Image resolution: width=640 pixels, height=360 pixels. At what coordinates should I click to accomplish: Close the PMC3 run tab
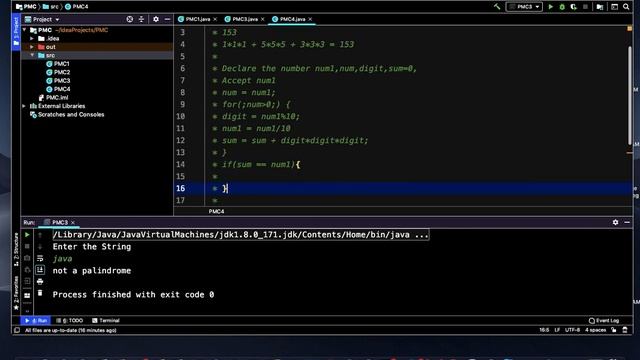[73, 222]
